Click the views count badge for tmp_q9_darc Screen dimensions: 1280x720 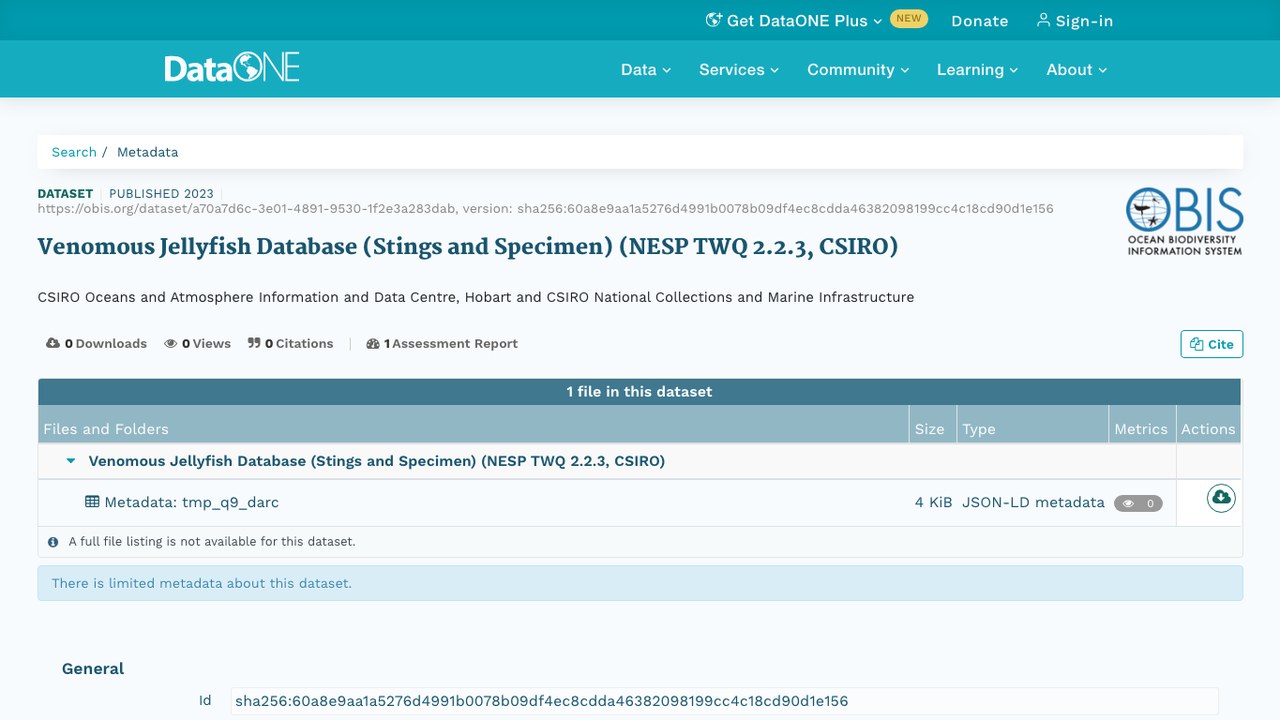(1138, 503)
